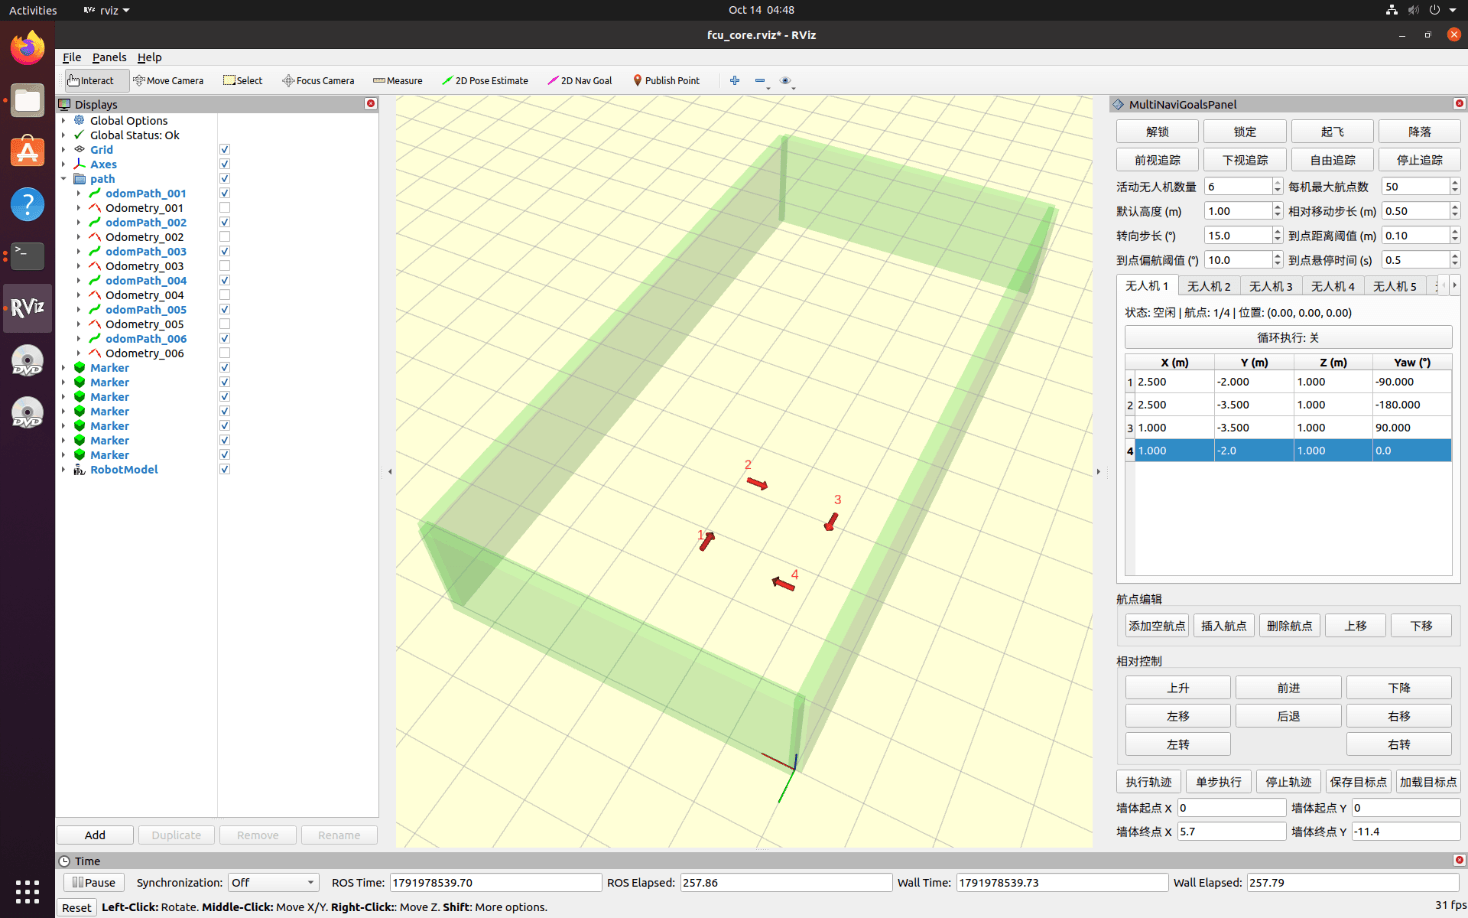Close the MultiNaviGoalsPanel
Screen dimensions: 1468x918
click(x=1459, y=104)
